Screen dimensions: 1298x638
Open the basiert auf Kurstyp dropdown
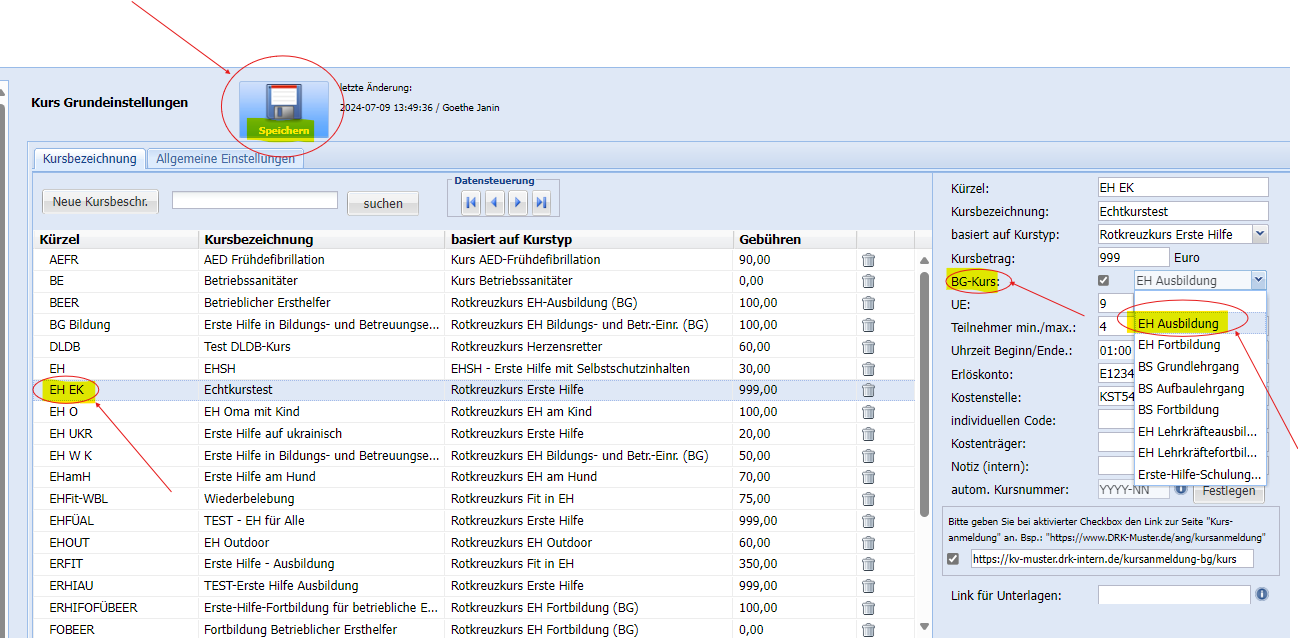click(1259, 234)
